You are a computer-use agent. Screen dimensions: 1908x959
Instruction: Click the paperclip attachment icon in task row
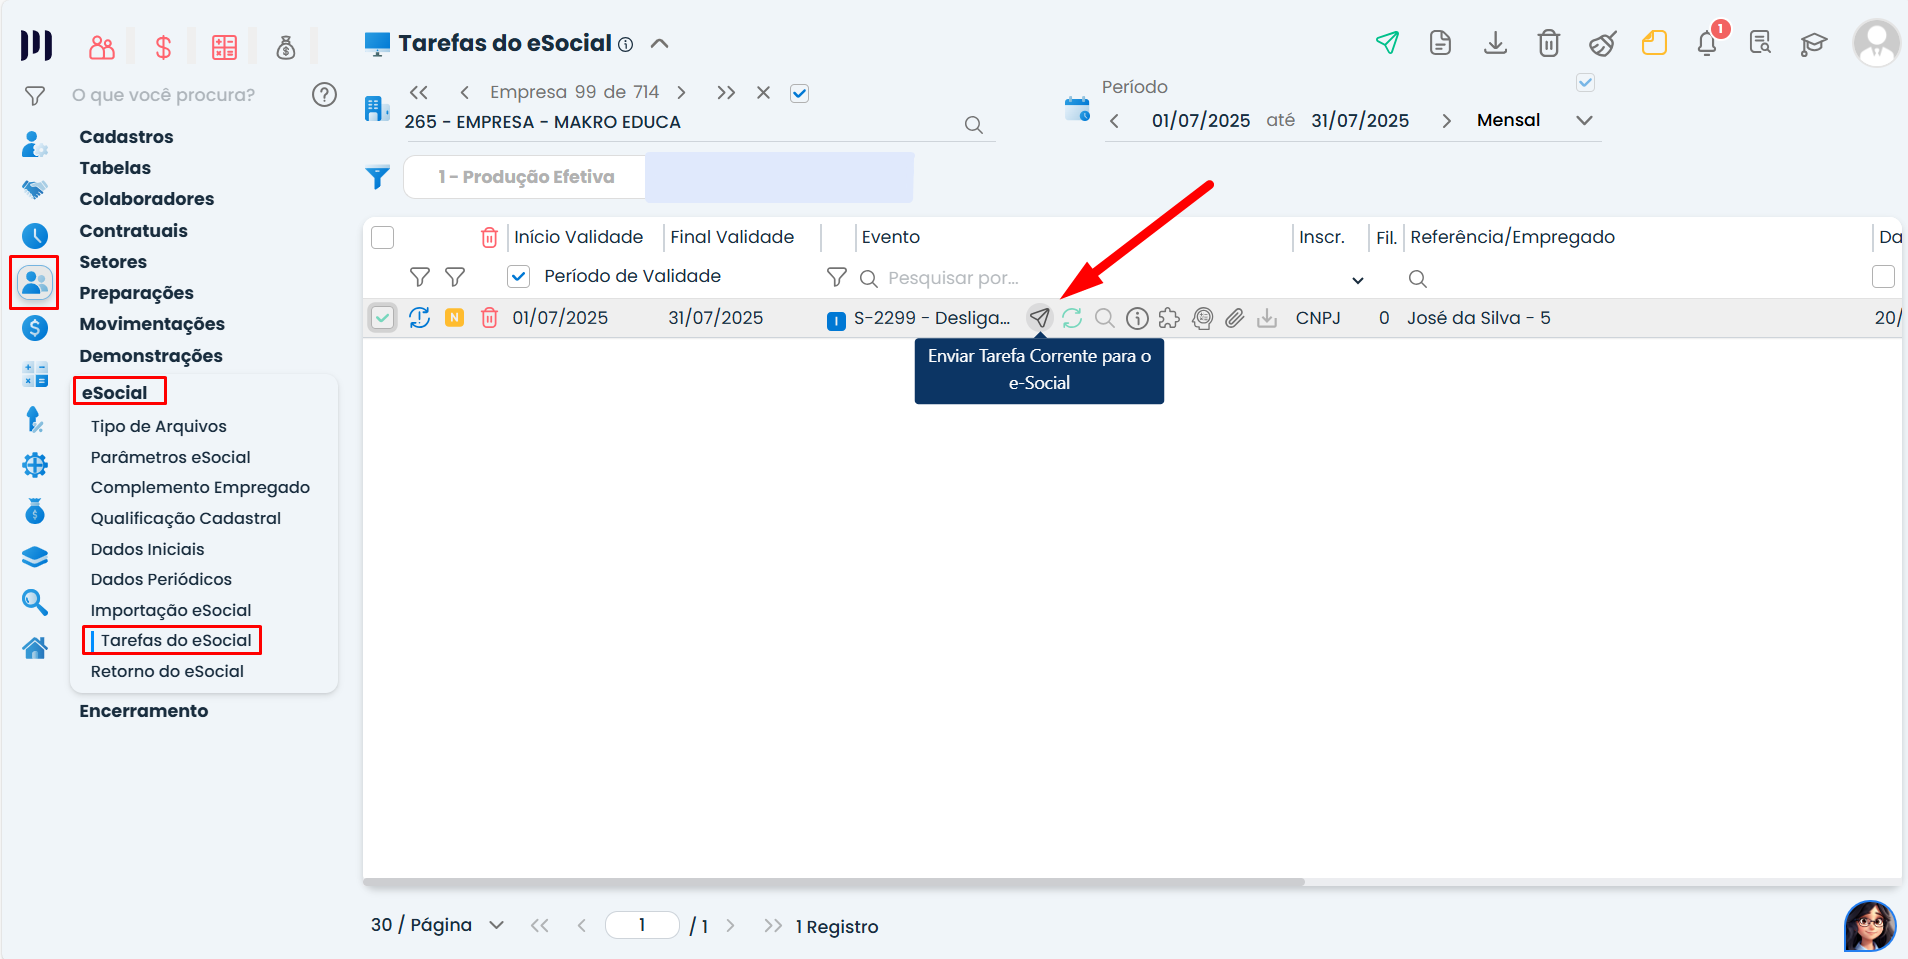point(1235,318)
